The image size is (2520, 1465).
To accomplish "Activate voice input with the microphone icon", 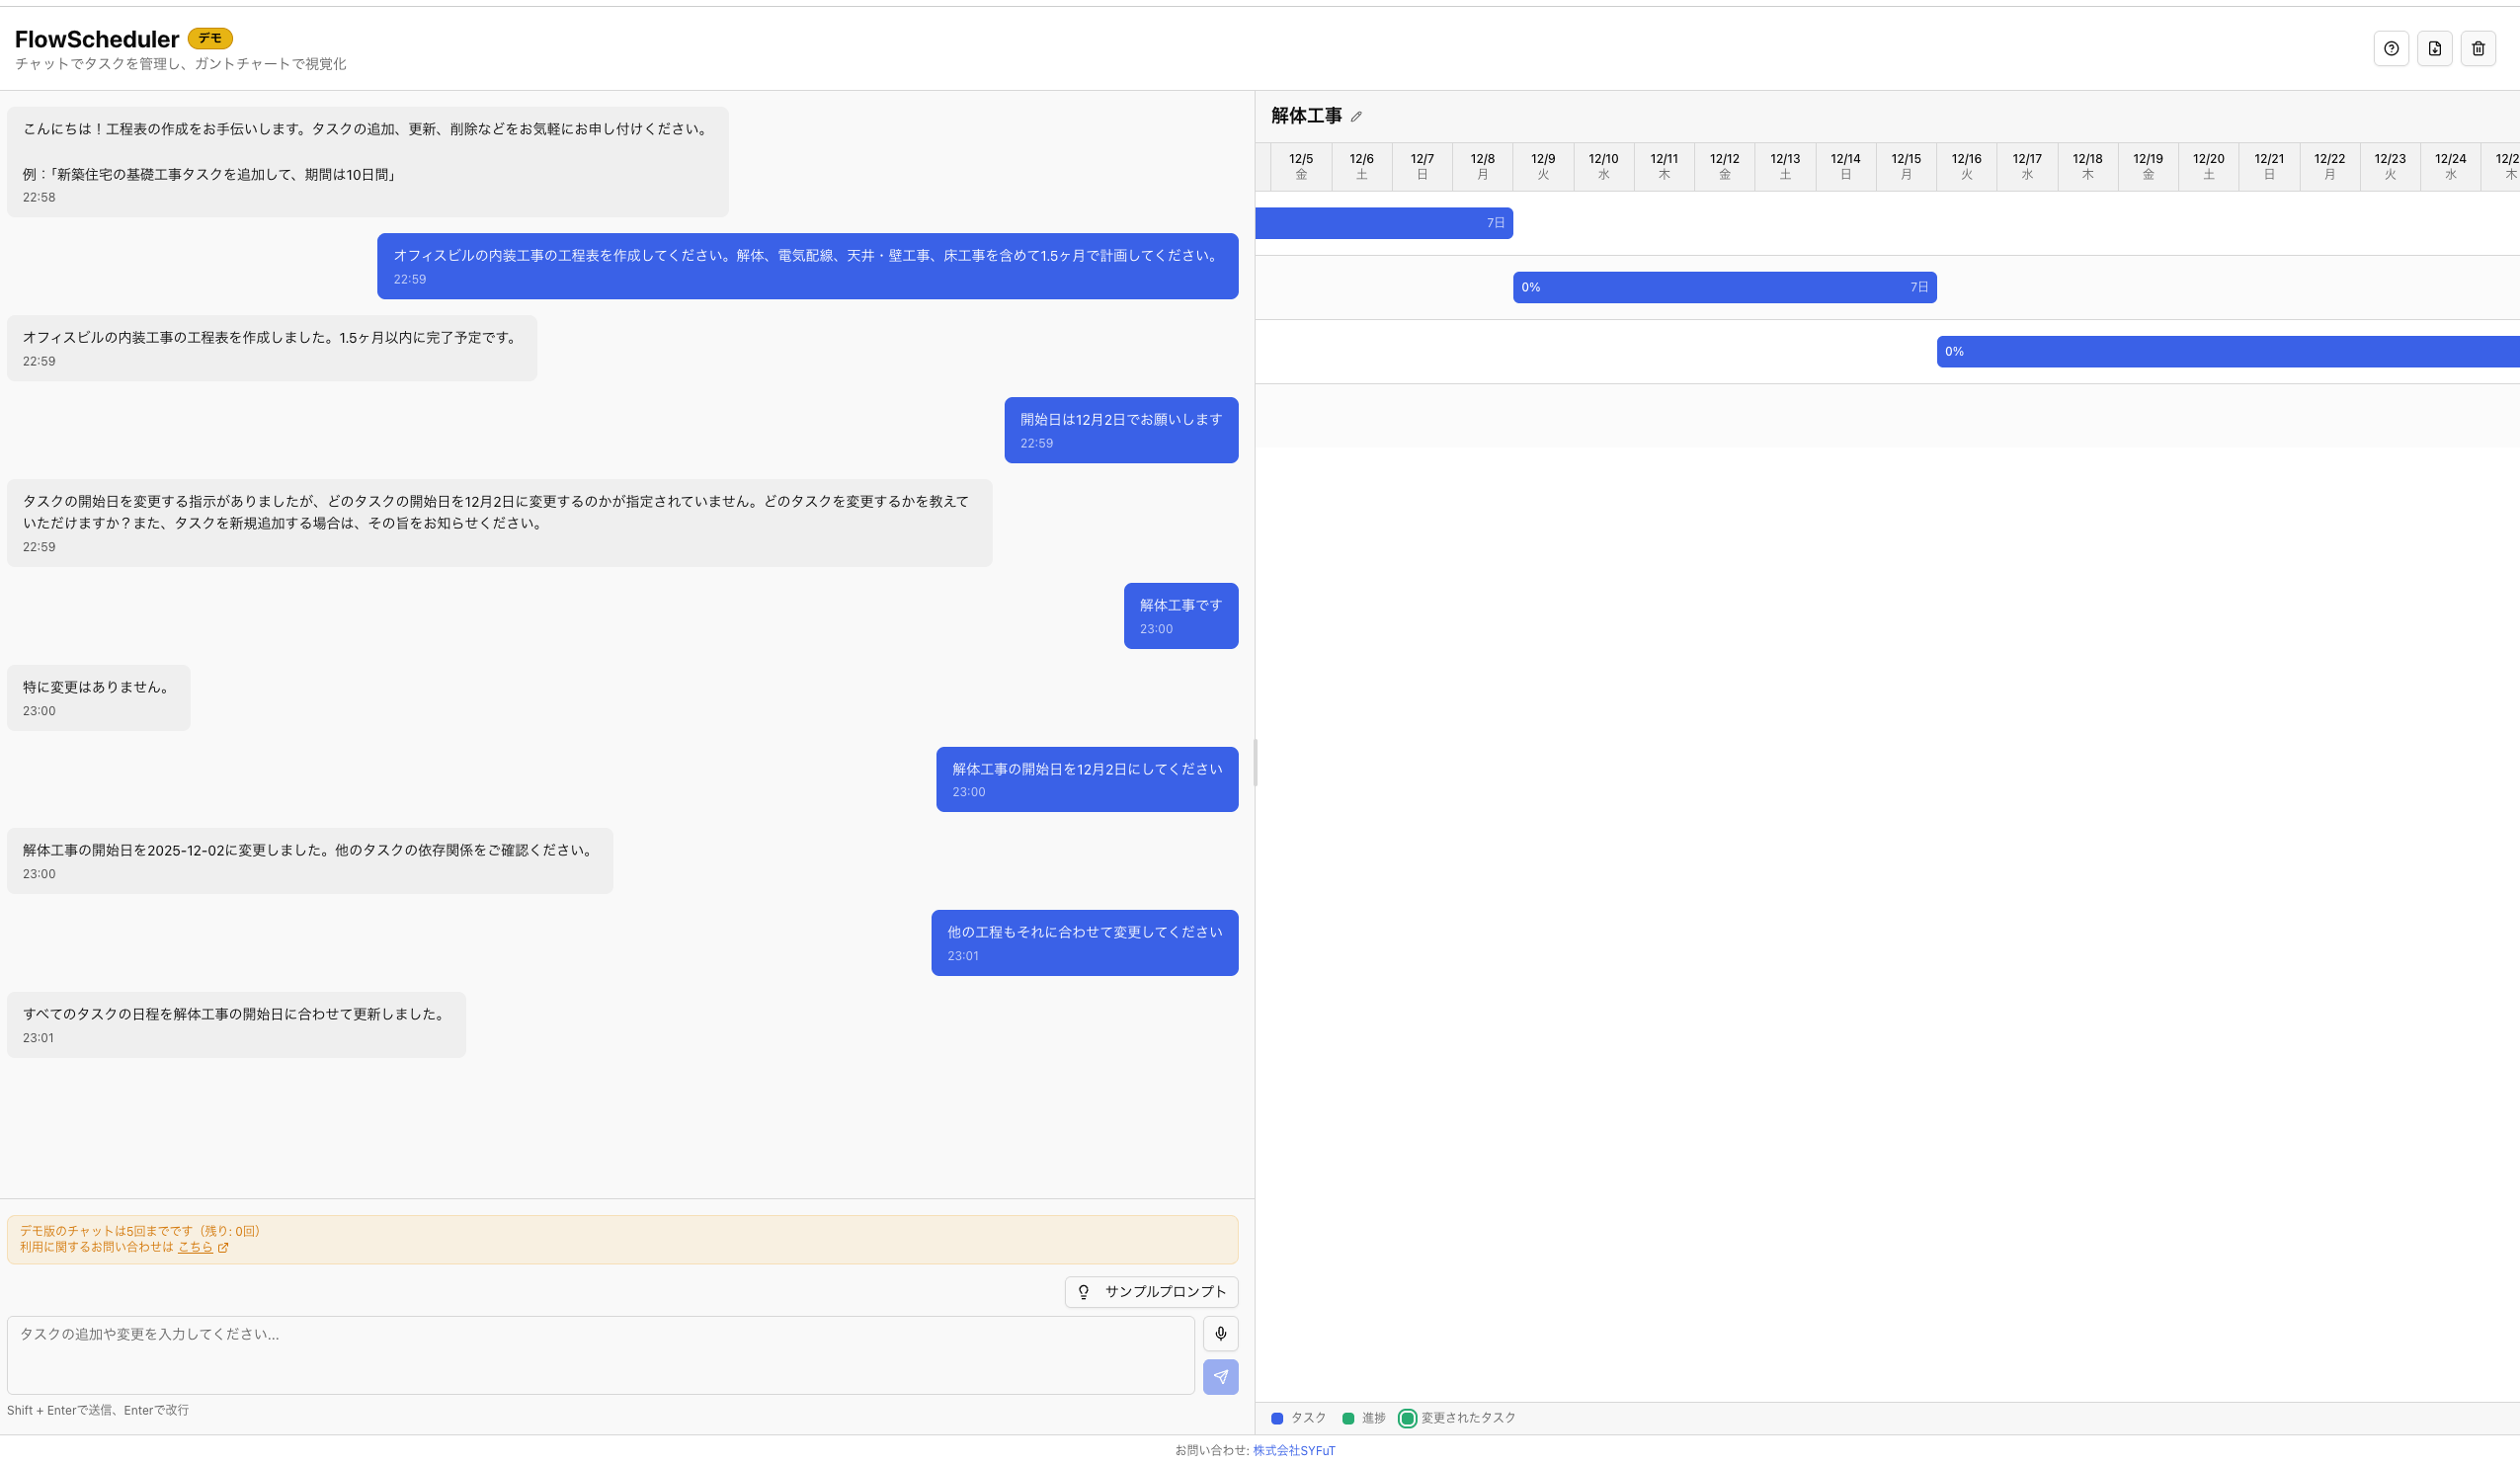I will [1220, 1333].
